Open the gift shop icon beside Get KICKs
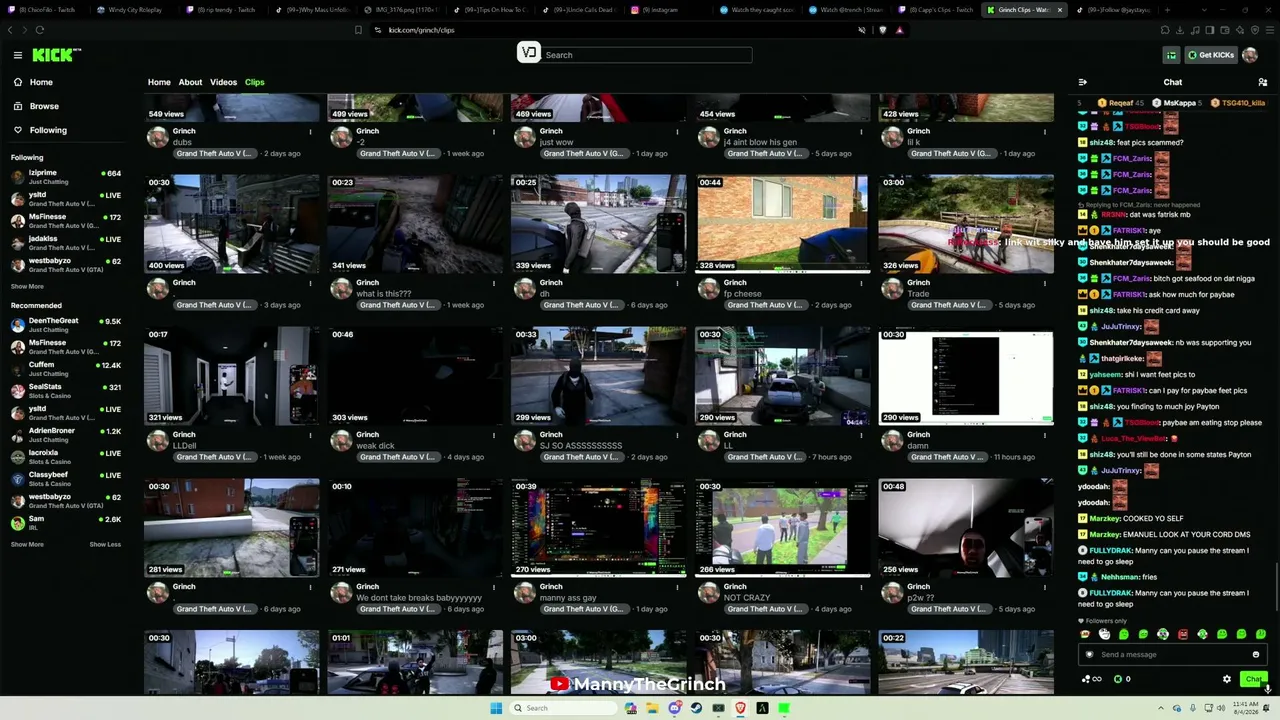Screen dimensions: 1280x720 1171,55
